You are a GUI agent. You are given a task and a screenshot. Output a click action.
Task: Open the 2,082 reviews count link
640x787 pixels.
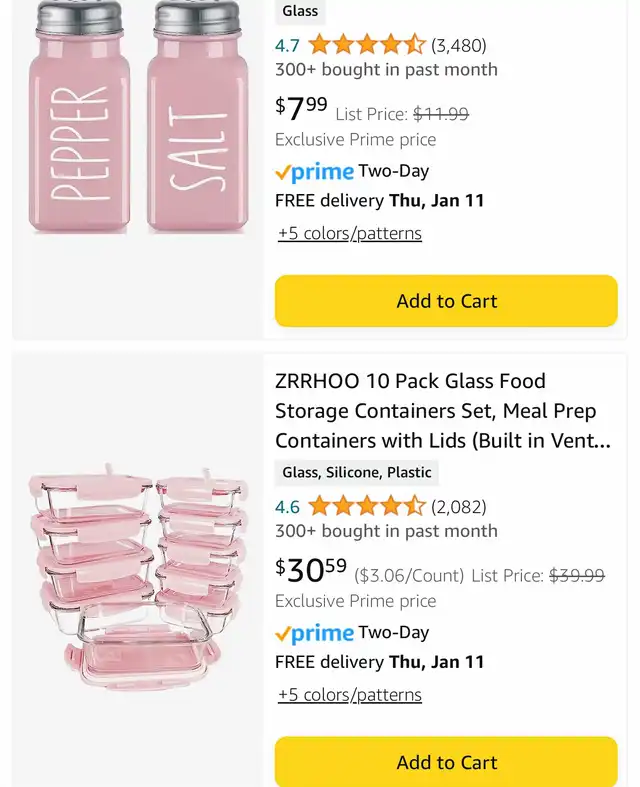[459, 506]
